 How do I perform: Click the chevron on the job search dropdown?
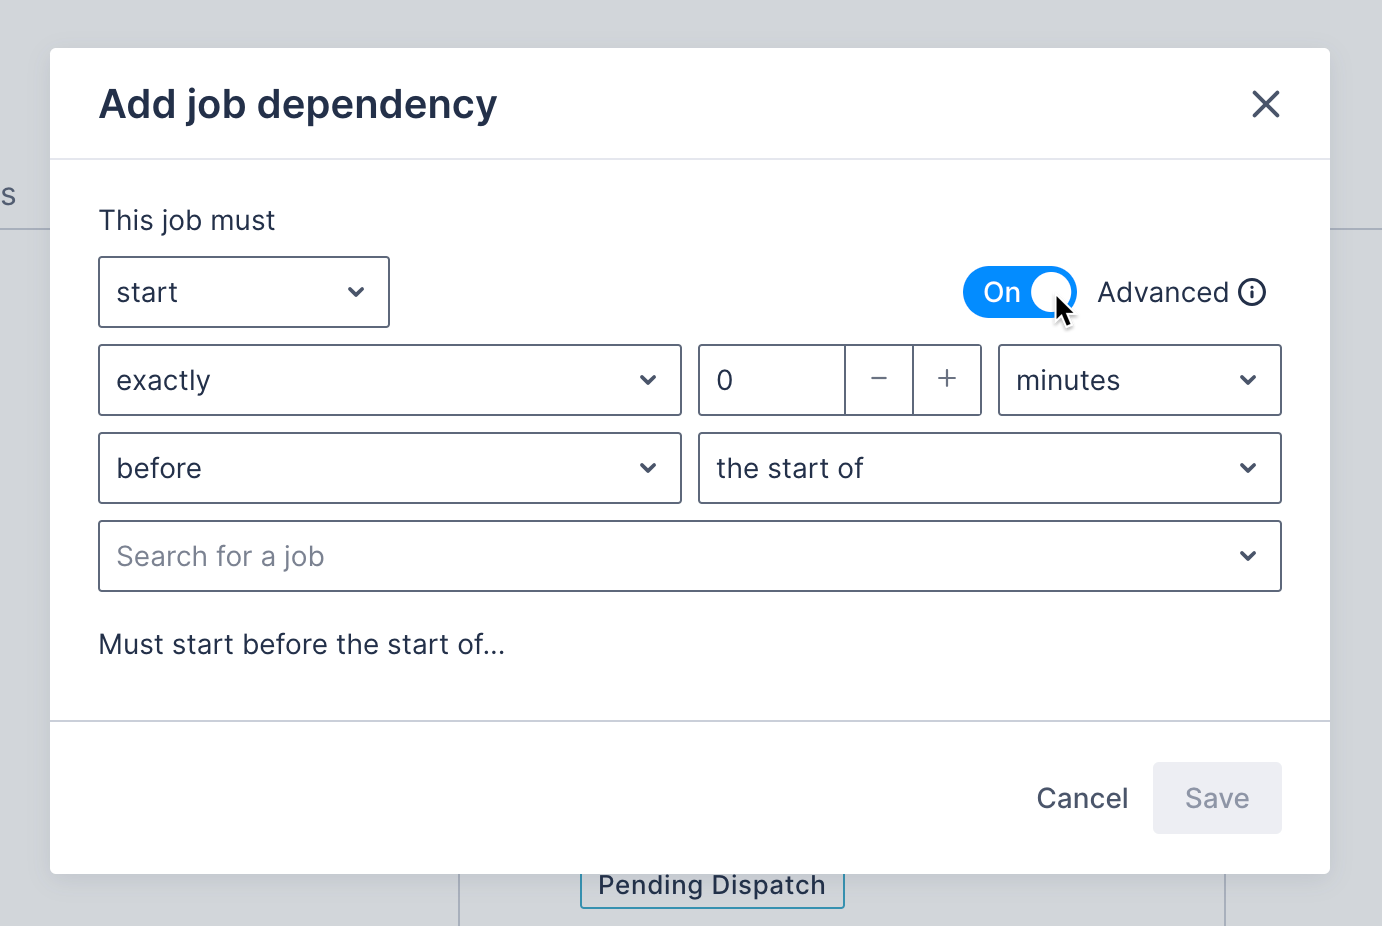[x=1247, y=556]
